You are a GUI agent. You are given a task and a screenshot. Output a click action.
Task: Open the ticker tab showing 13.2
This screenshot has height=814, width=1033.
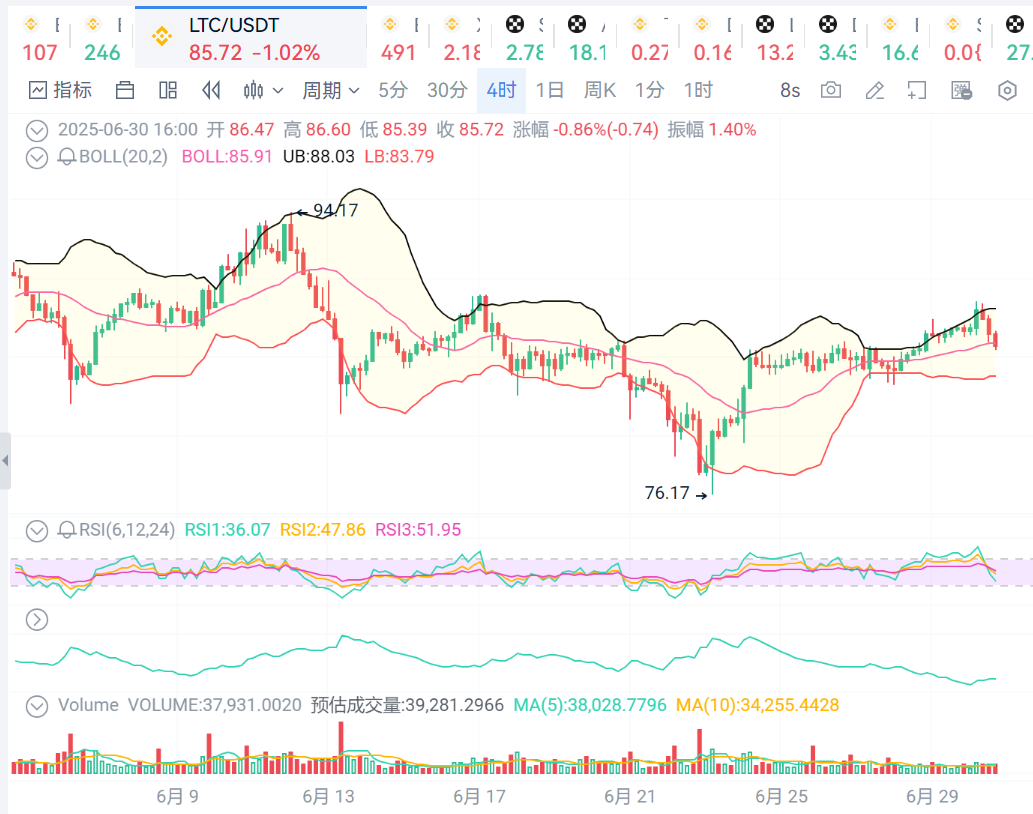(775, 40)
